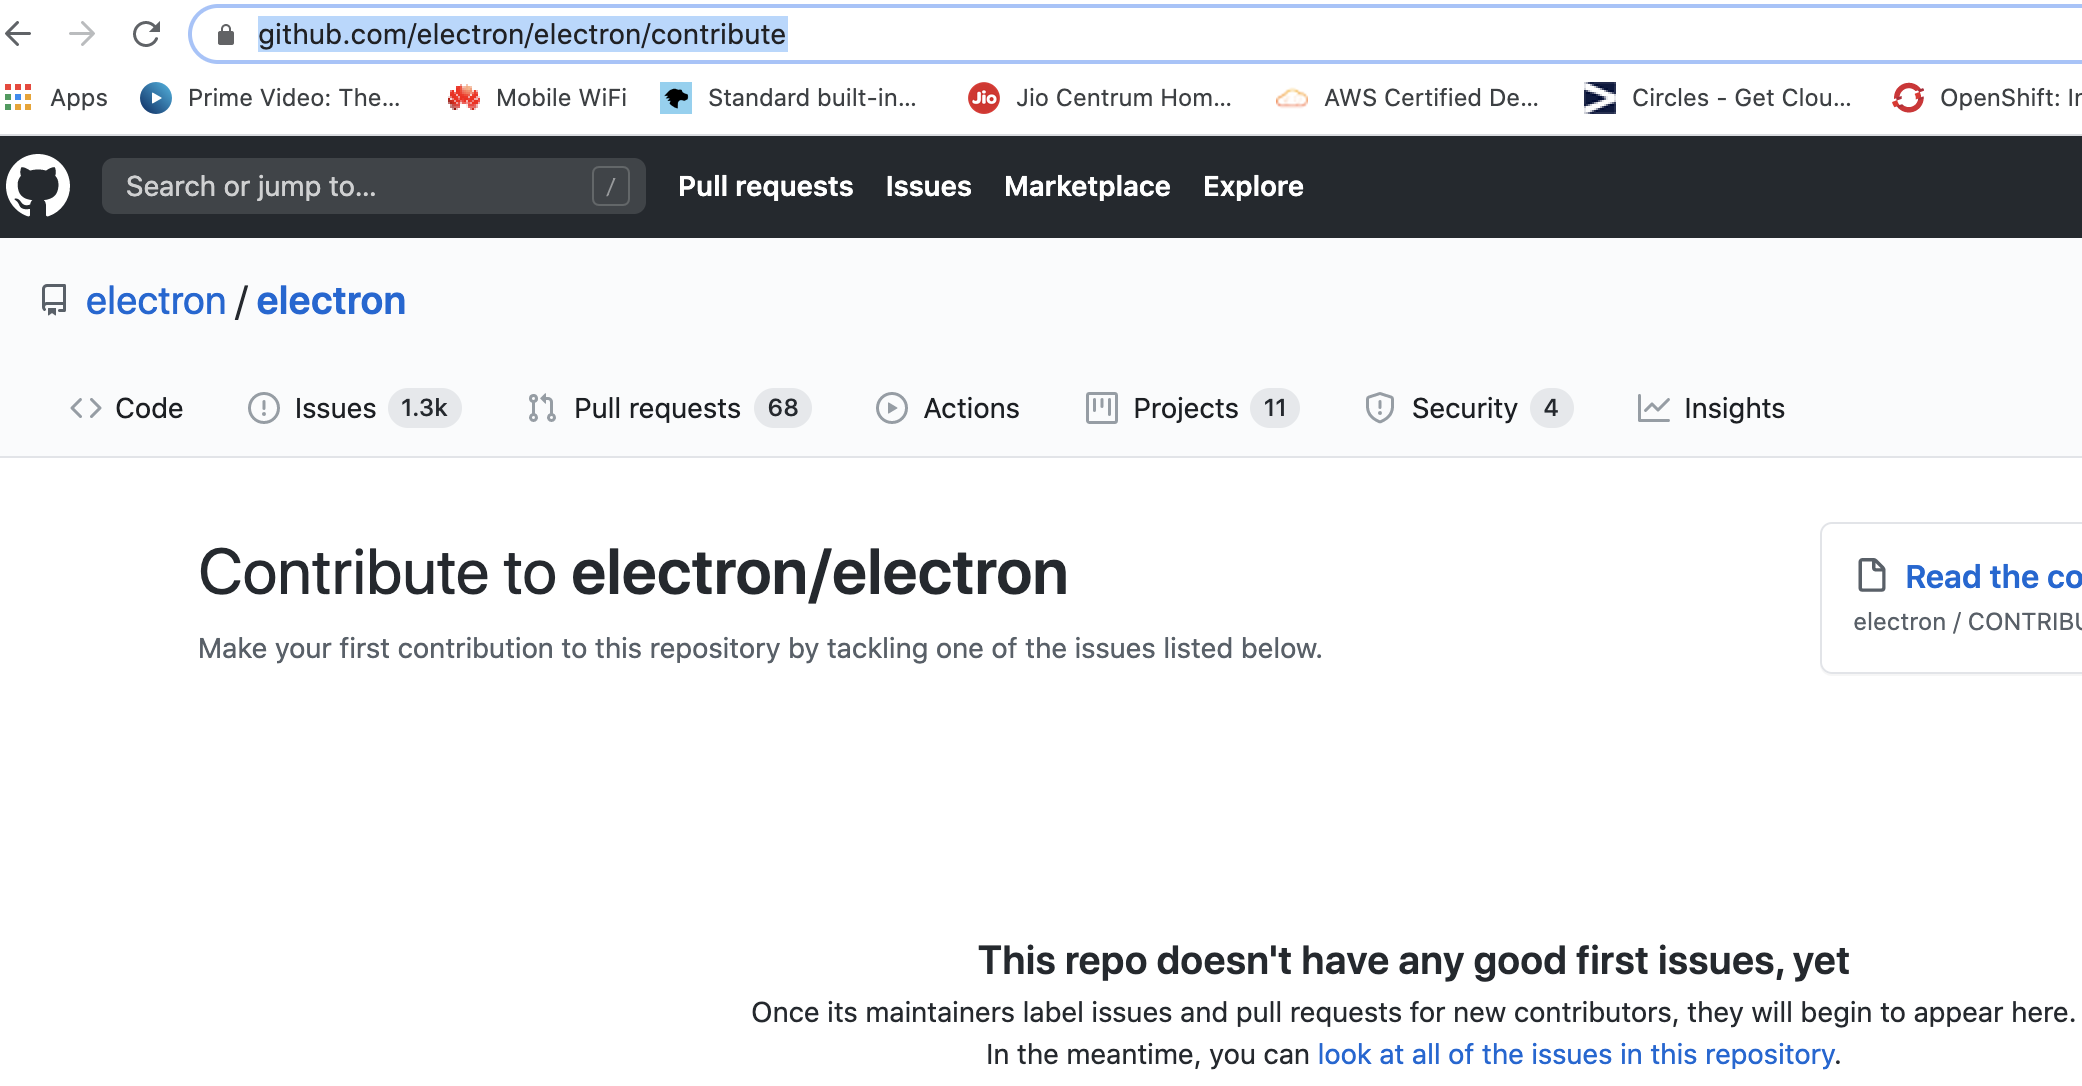Click the Security tab shield icon
The height and width of the screenshot is (1086, 2082).
(x=1380, y=408)
